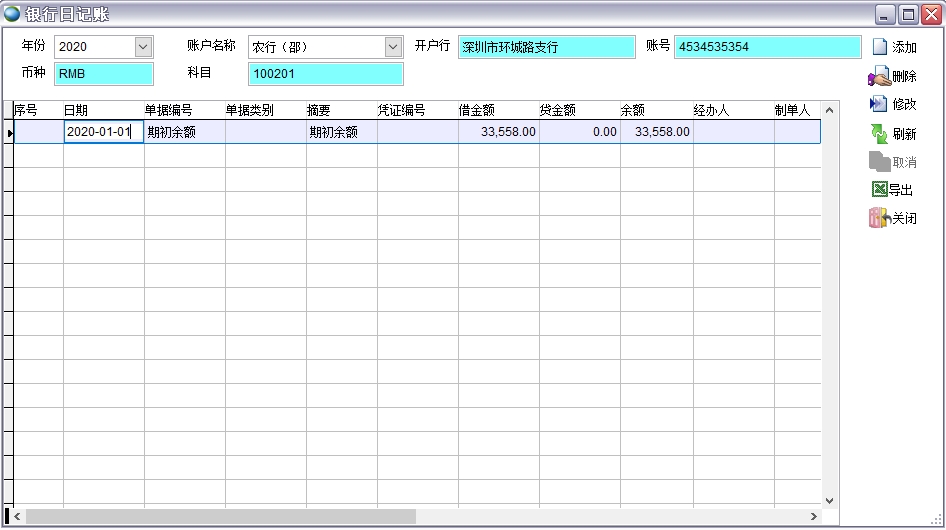Image resolution: width=946 pixels, height=530 pixels.
Task: Click the 修改 (Modify) icon
Action: [x=879, y=104]
